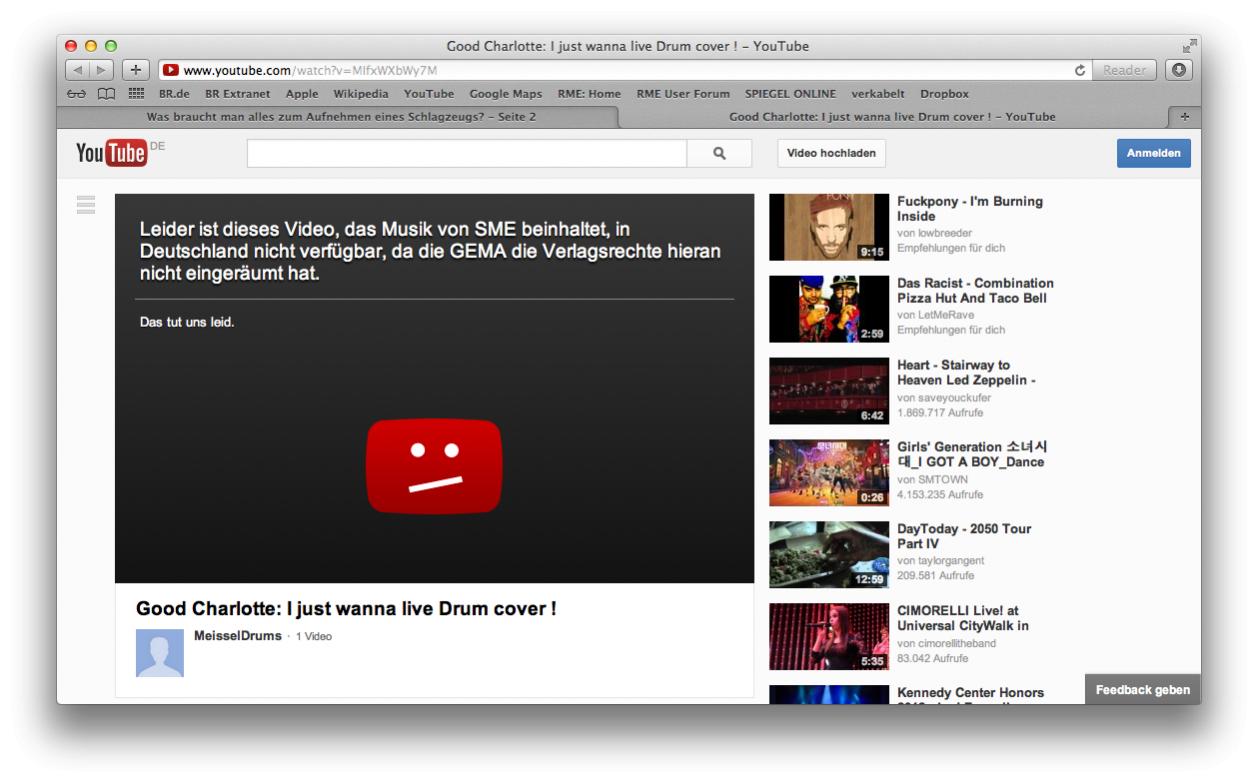
Task: Open the Das Racist video thumbnail
Action: [829, 309]
